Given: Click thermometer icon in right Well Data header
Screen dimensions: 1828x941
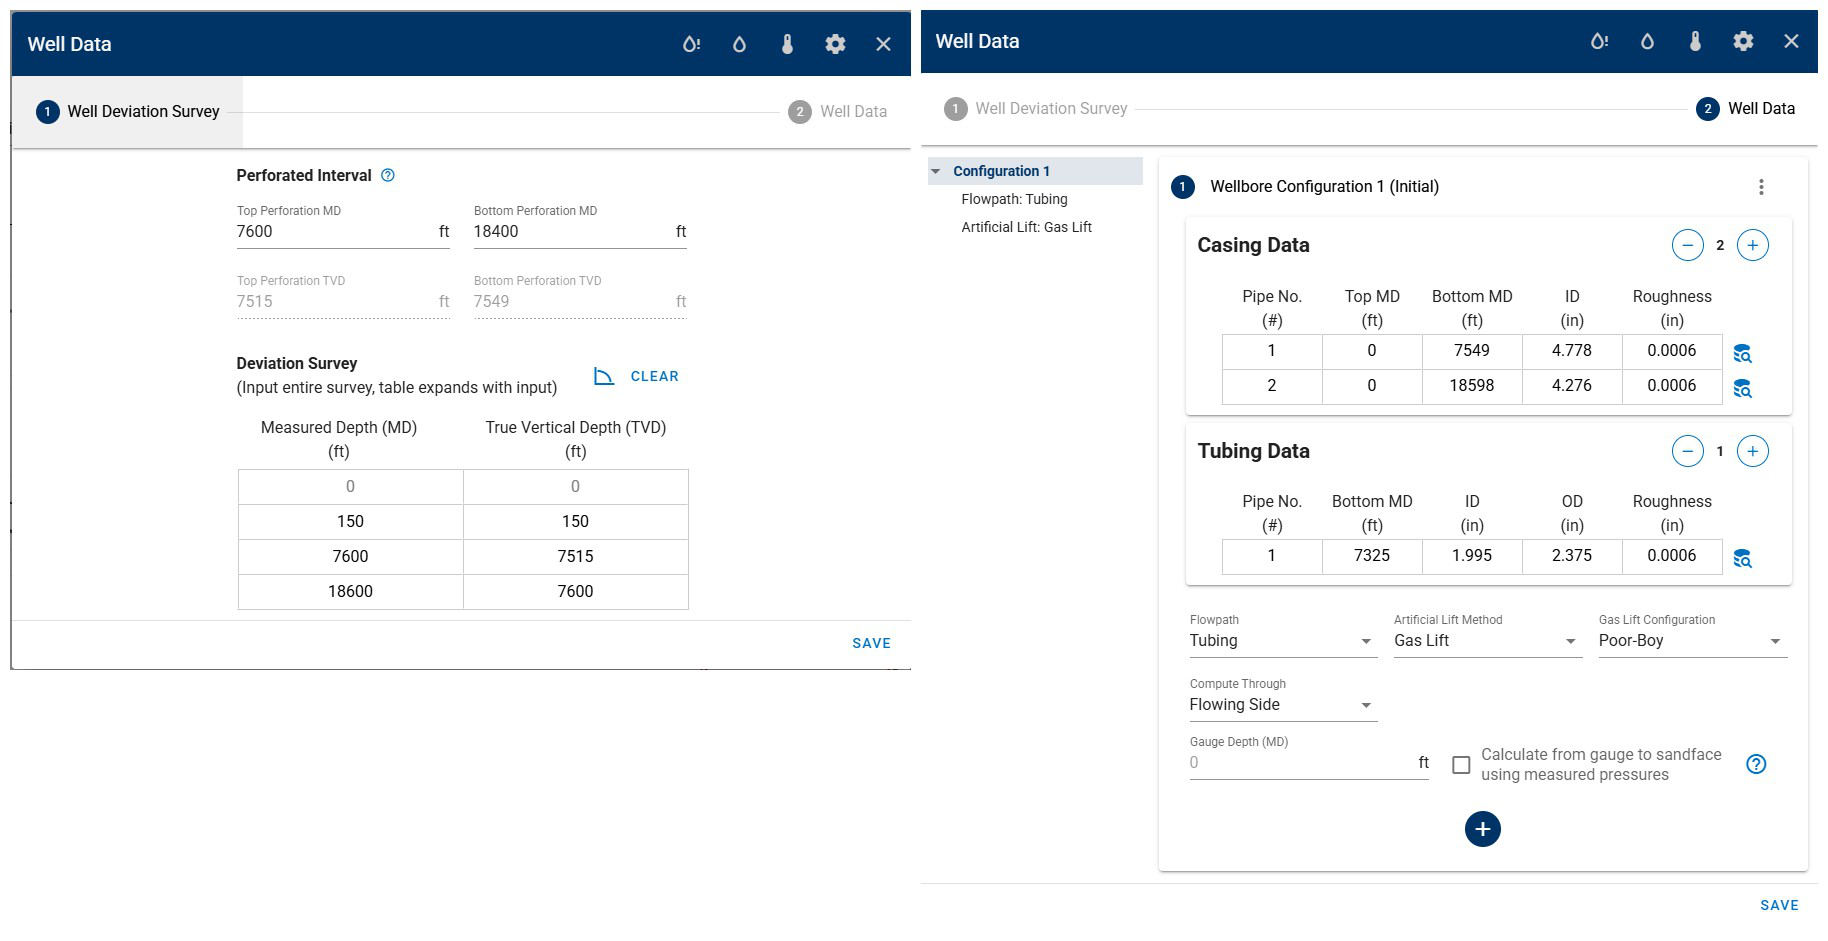Looking at the screenshot, I should click(1695, 41).
